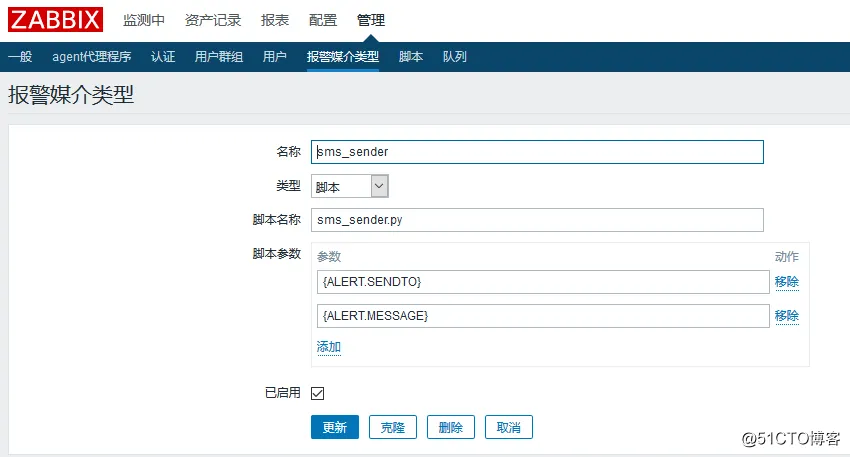Select the 认证 tab

163,56
